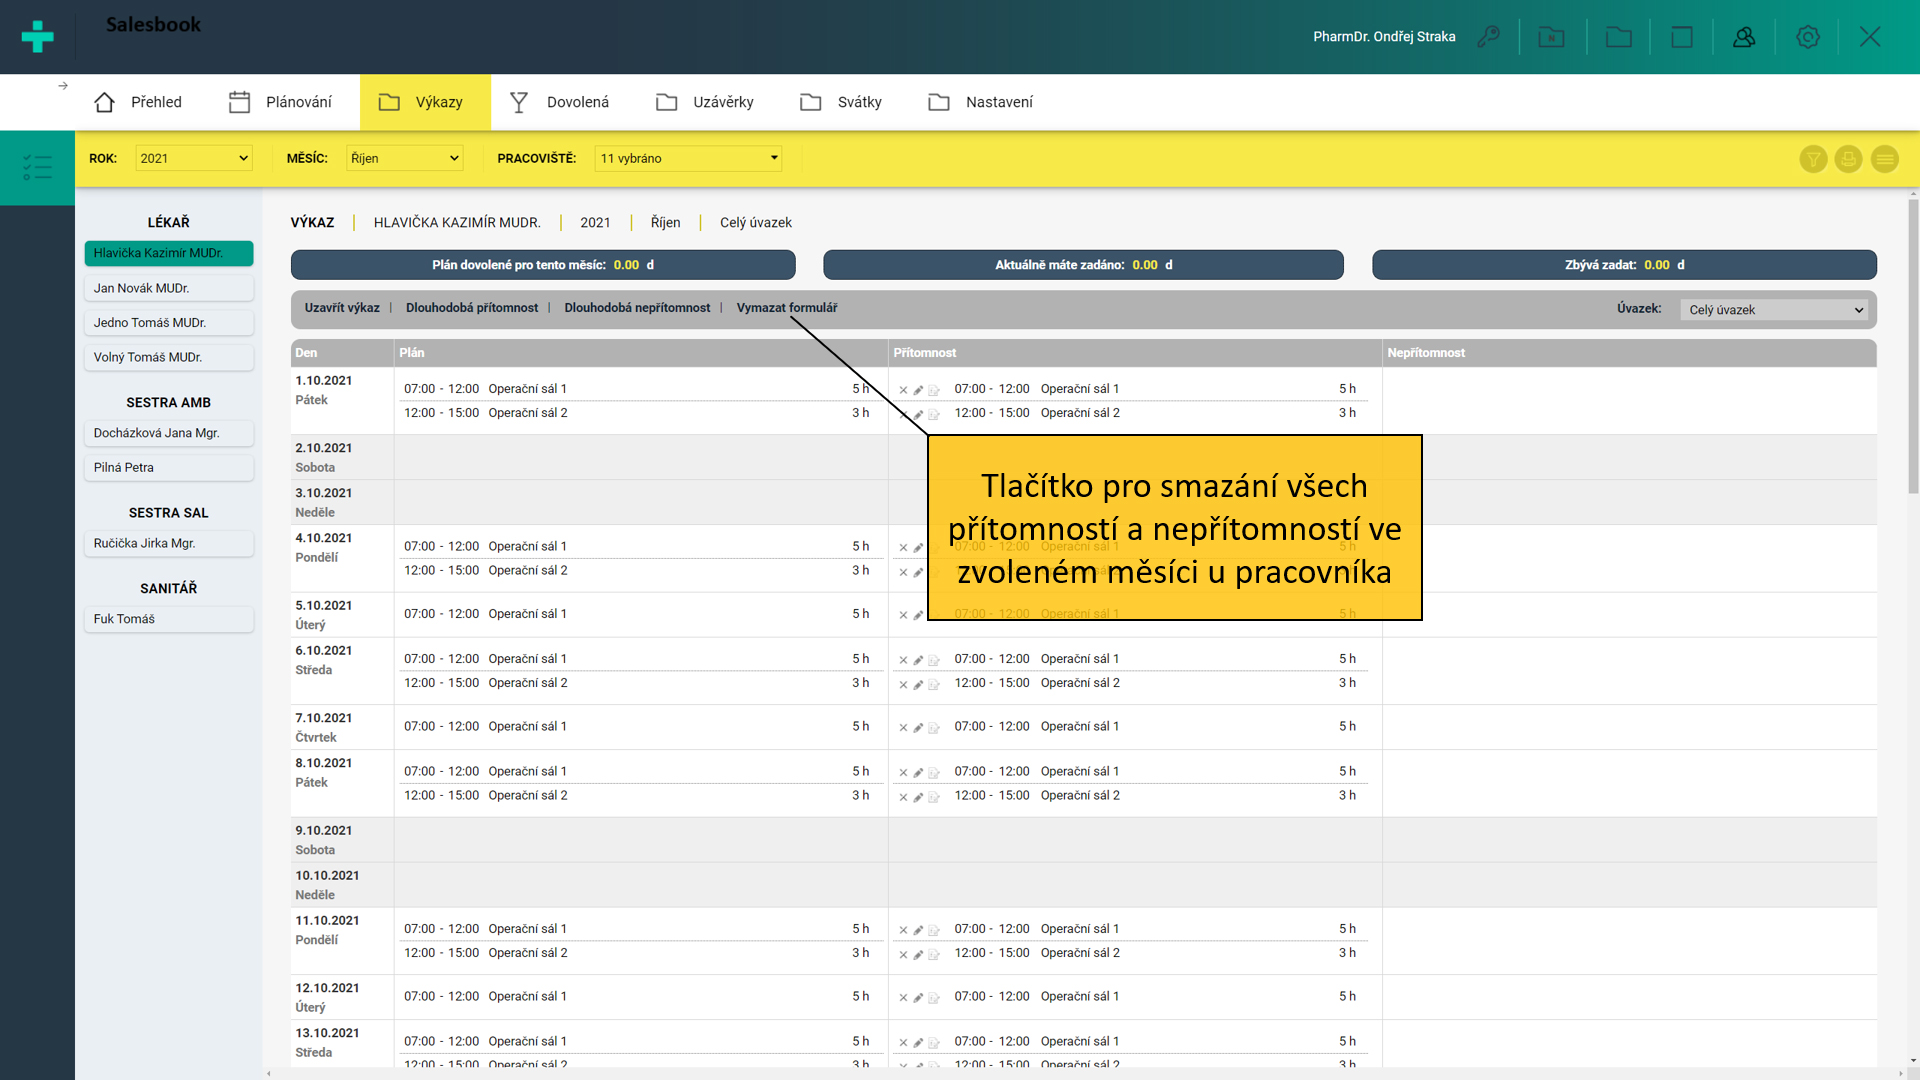Click the pencil edit icon for 7.10.2021 attendance

coord(918,728)
